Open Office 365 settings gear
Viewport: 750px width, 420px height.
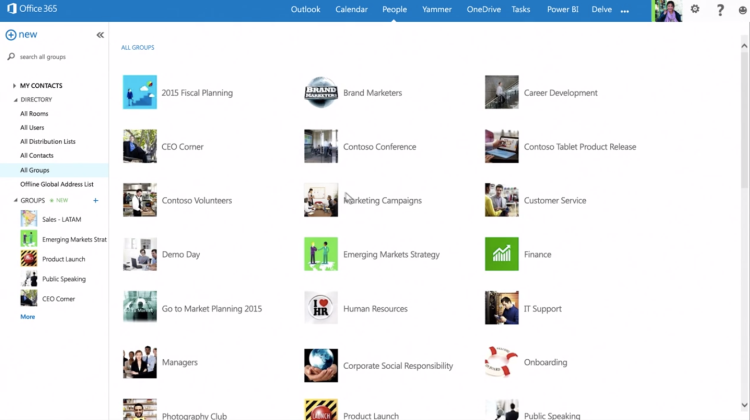pyautogui.click(x=695, y=9)
